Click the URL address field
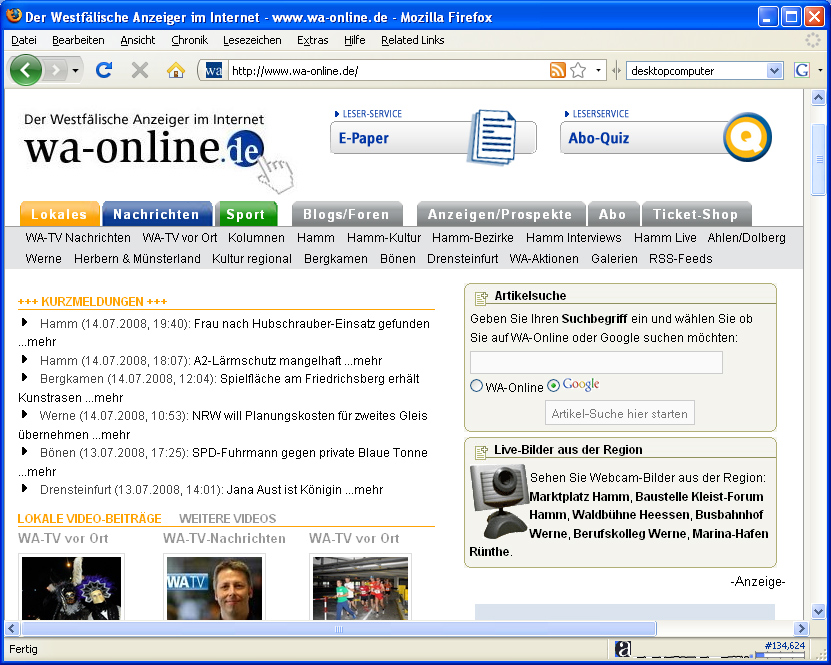This screenshot has width=831, height=665. point(390,70)
